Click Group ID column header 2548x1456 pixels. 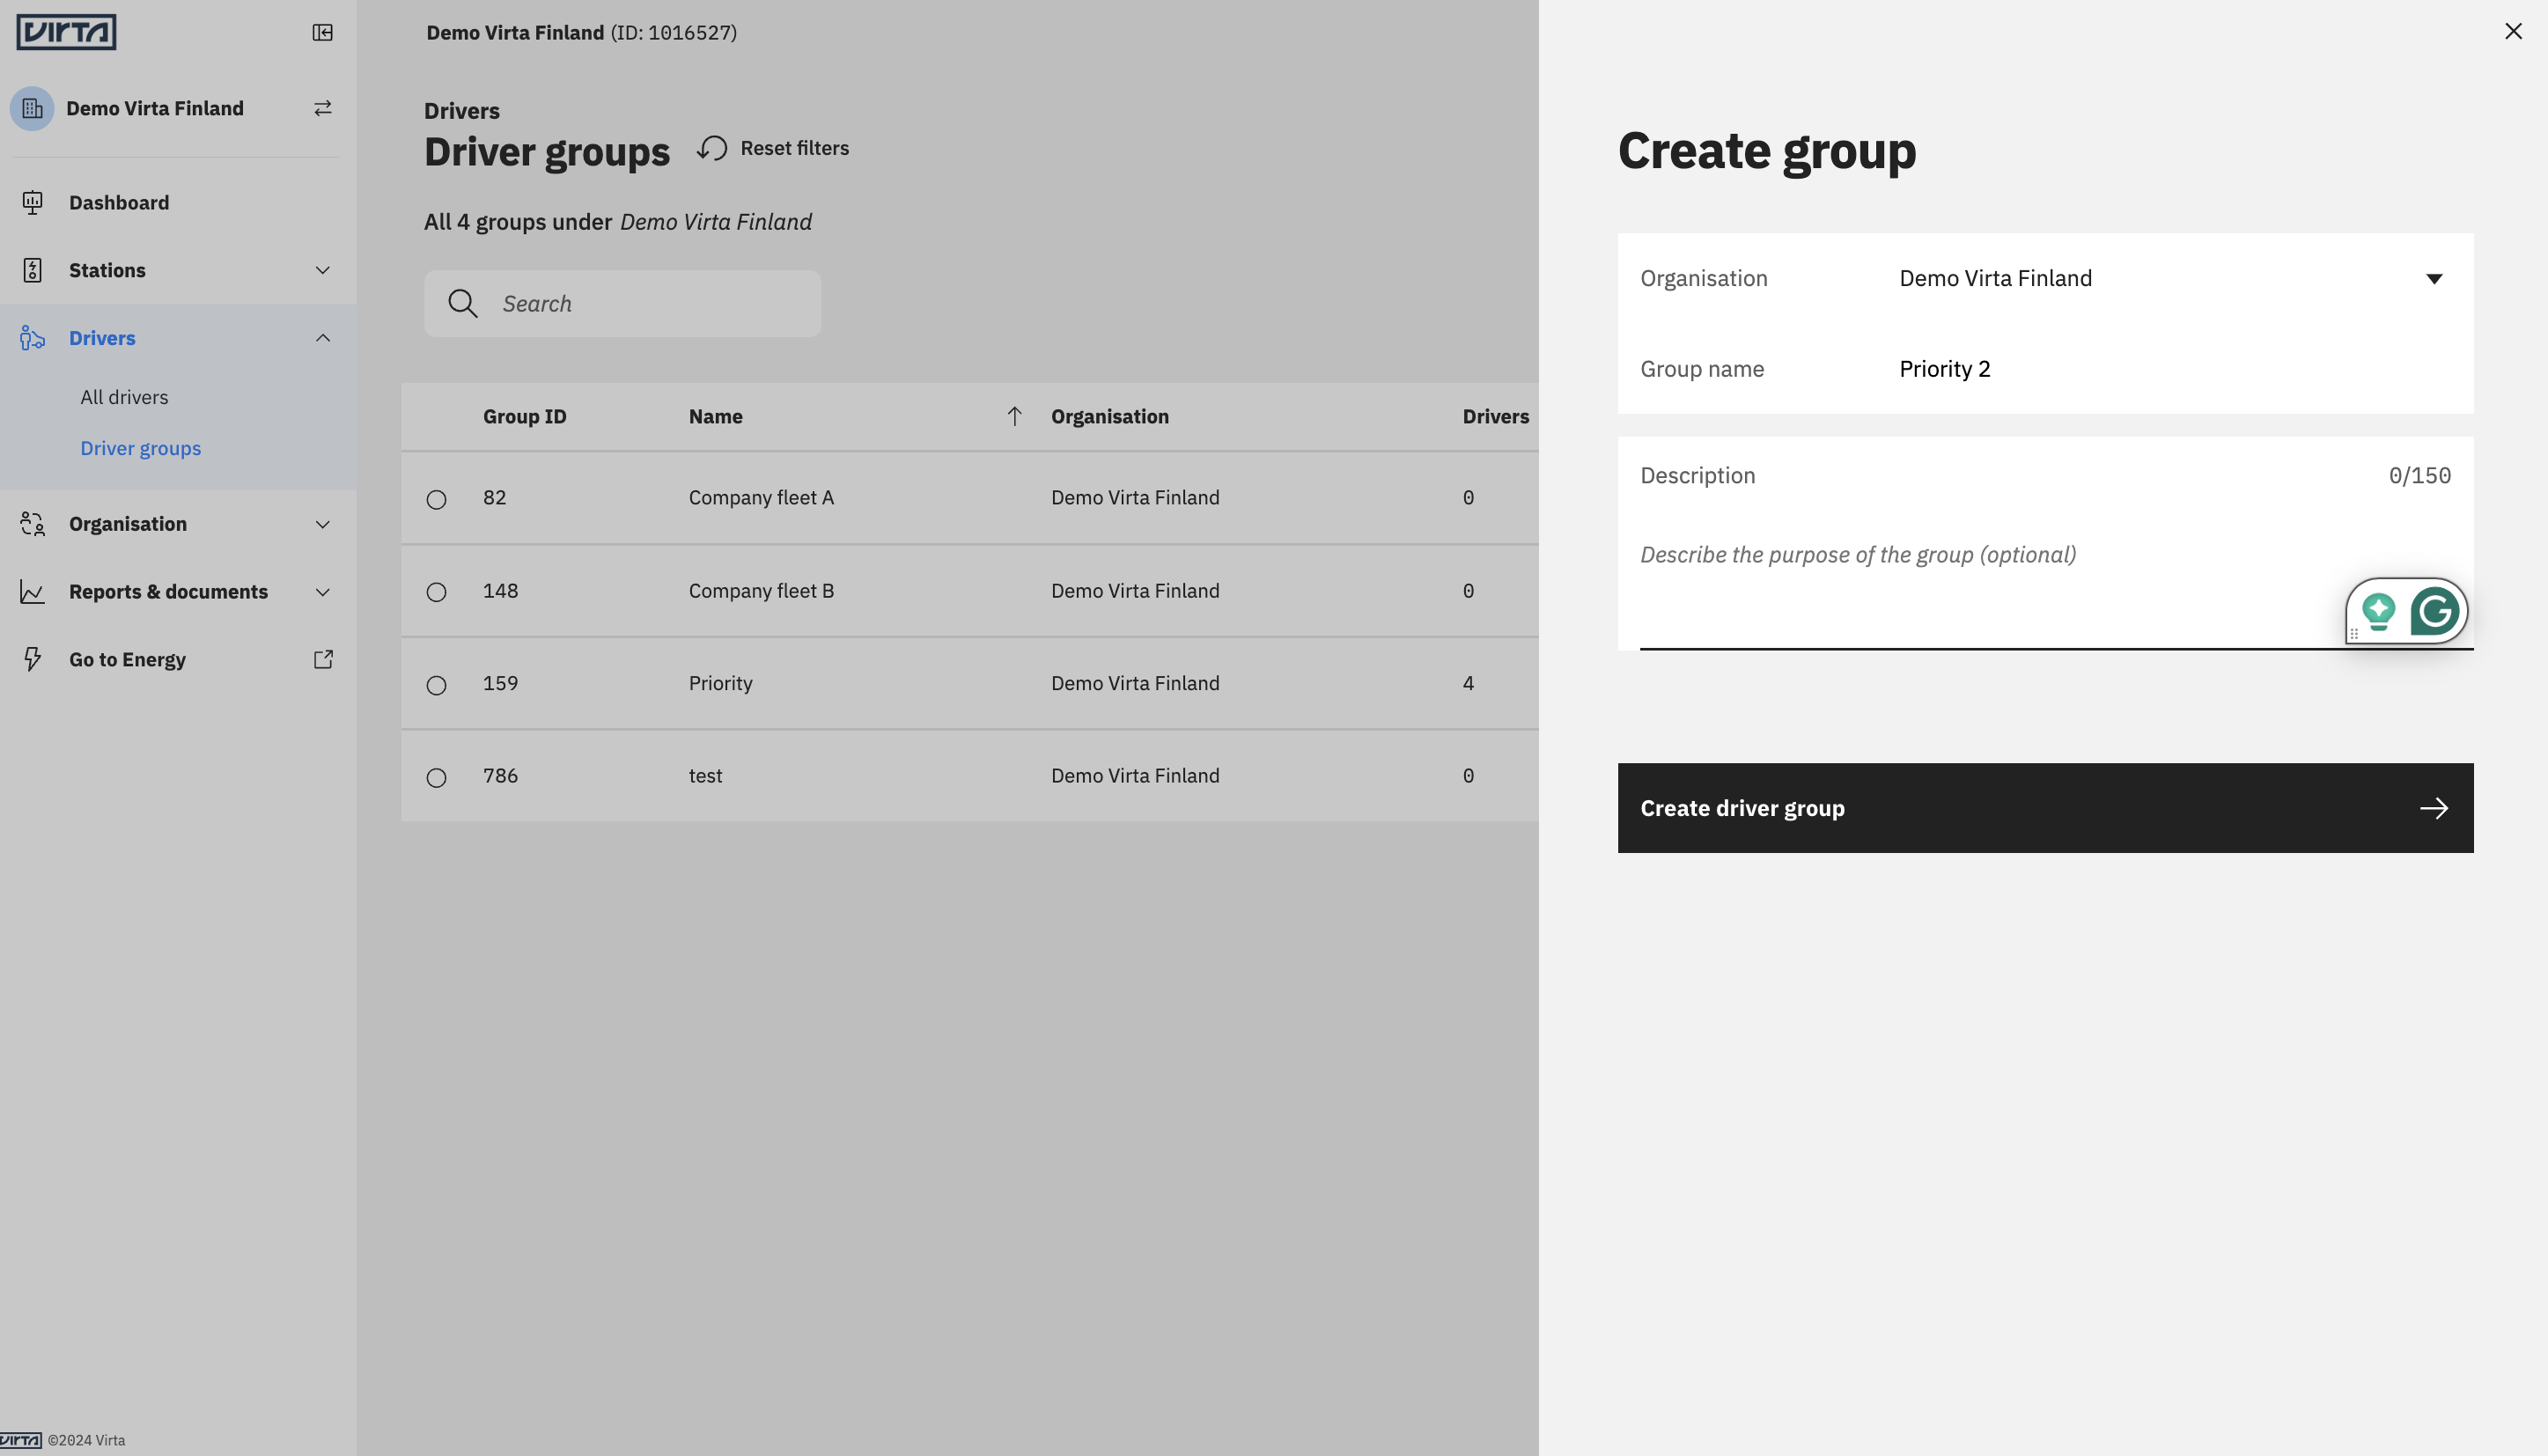coord(524,416)
